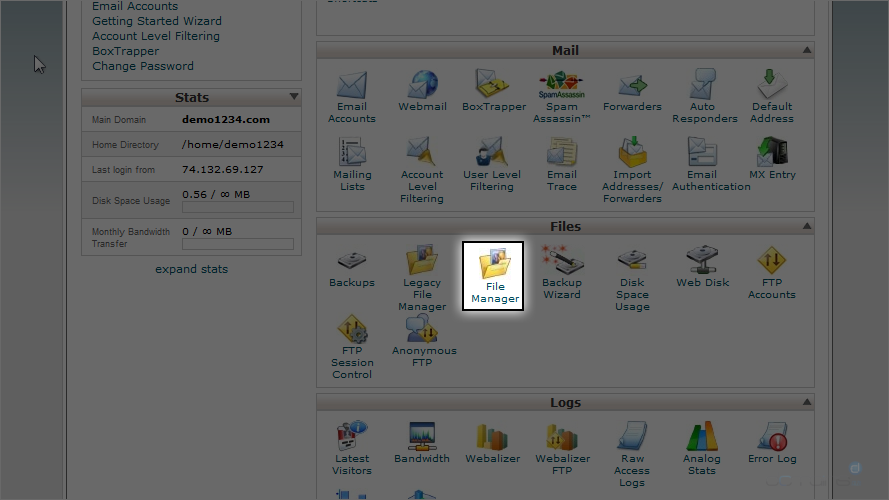Collapse the Logs section arrow
The width and height of the screenshot is (889, 500).
click(x=805, y=403)
